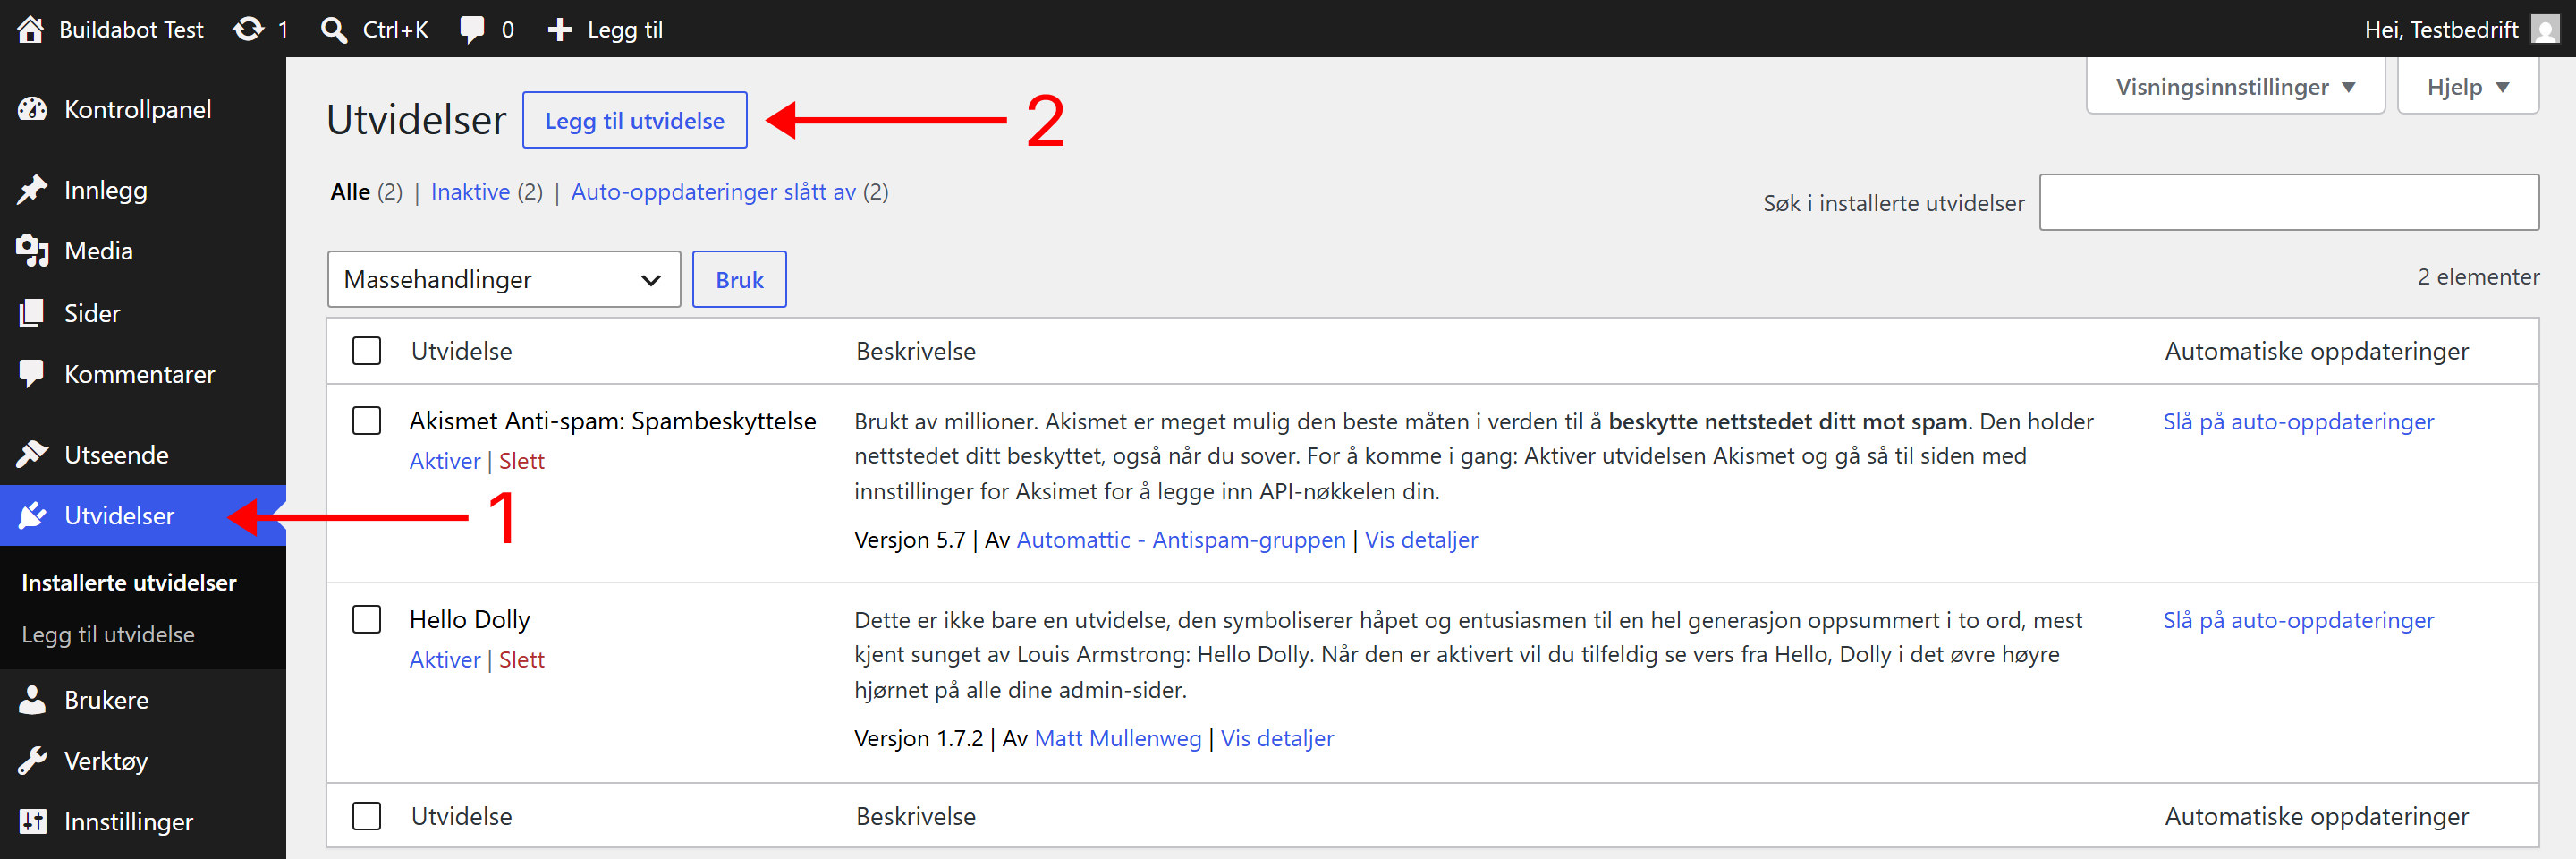Screen dimensions: 2576x859
Task: Focus the Søk i installerte utvidelser field
Action: [2289, 202]
